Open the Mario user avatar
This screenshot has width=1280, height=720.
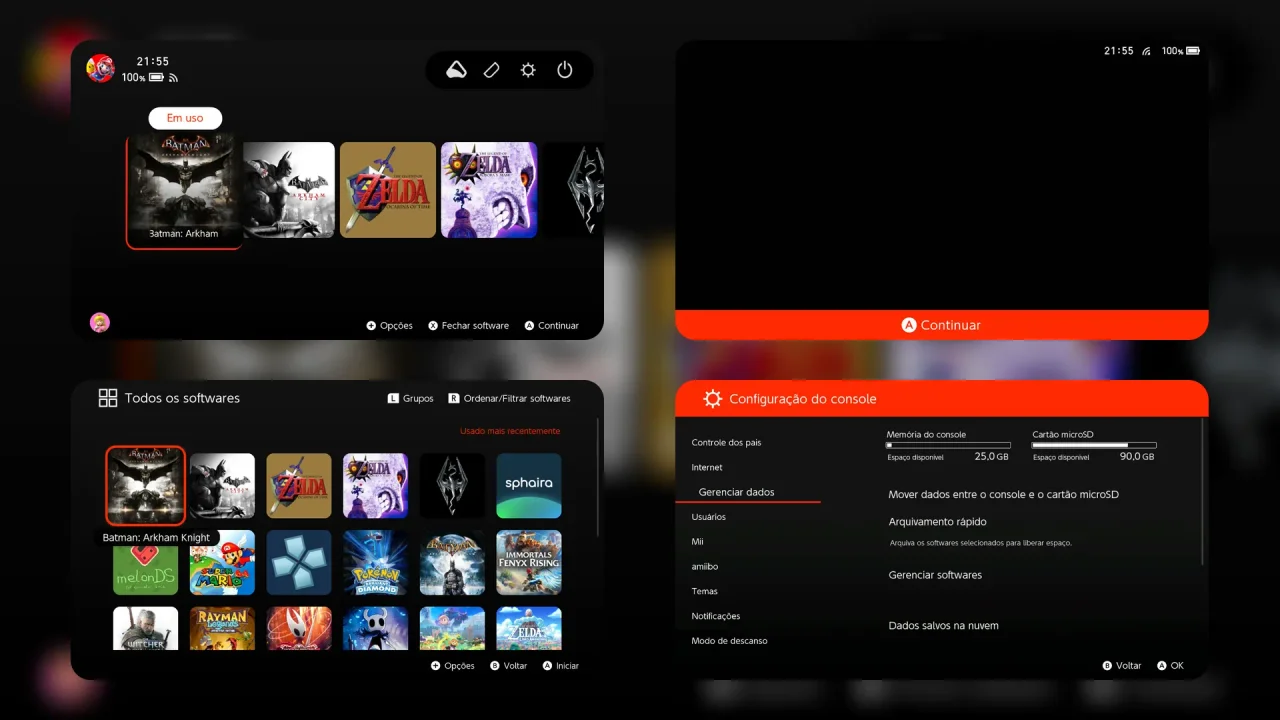100,68
